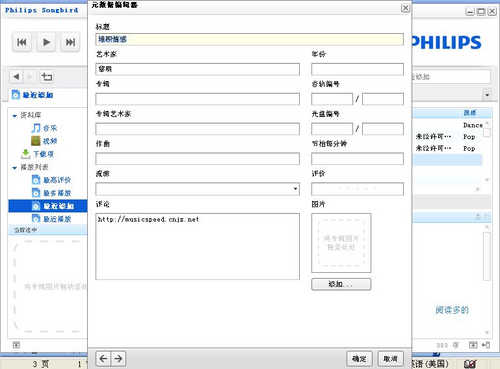The width and height of the screenshot is (500, 369).
Task: Select the first Pop genre row in the track list
Action: pyautogui.click(x=447, y=137)
